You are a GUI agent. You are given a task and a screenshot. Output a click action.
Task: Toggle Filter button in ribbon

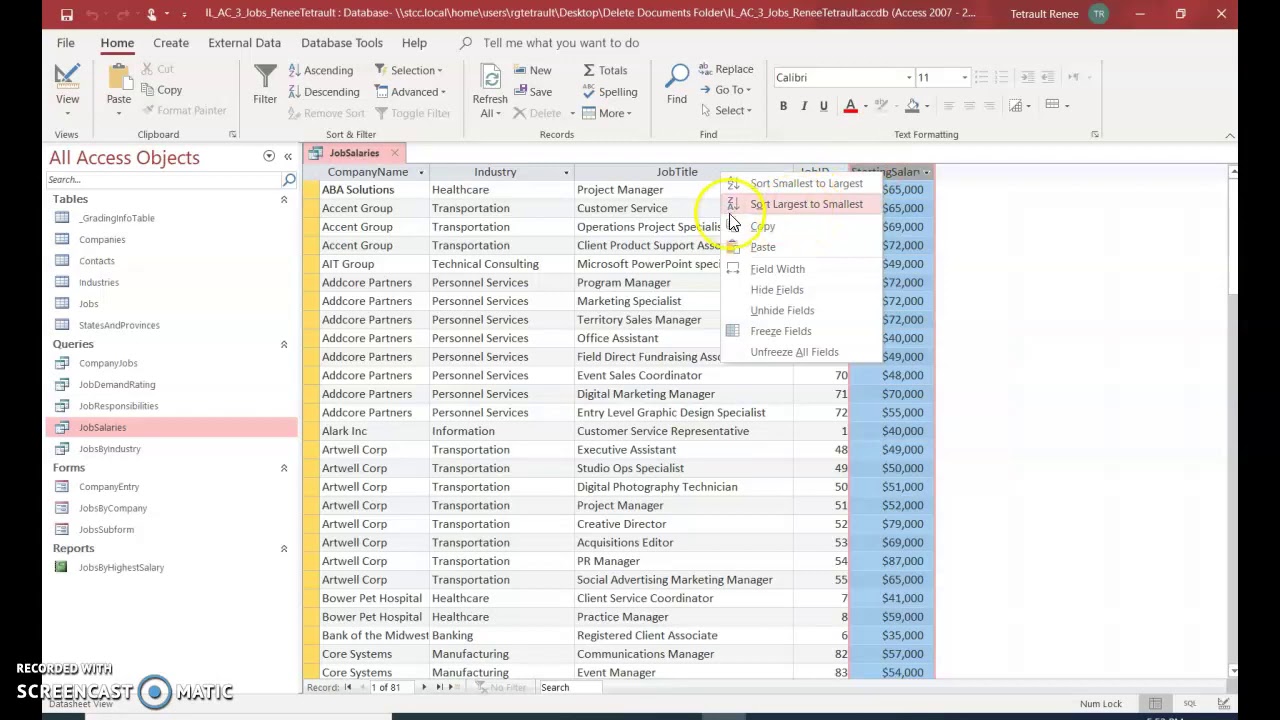[413, 114]
